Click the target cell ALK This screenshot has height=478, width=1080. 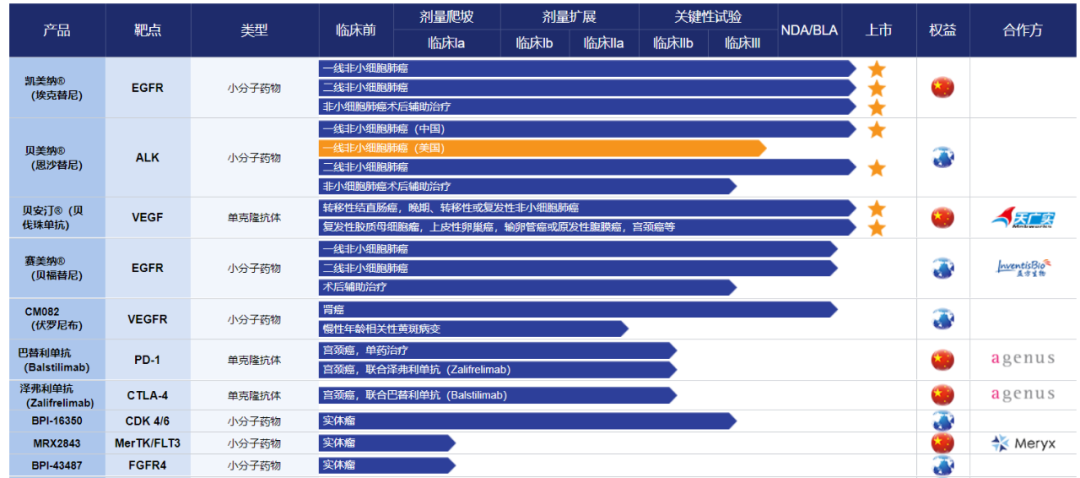tap(147, 158)
